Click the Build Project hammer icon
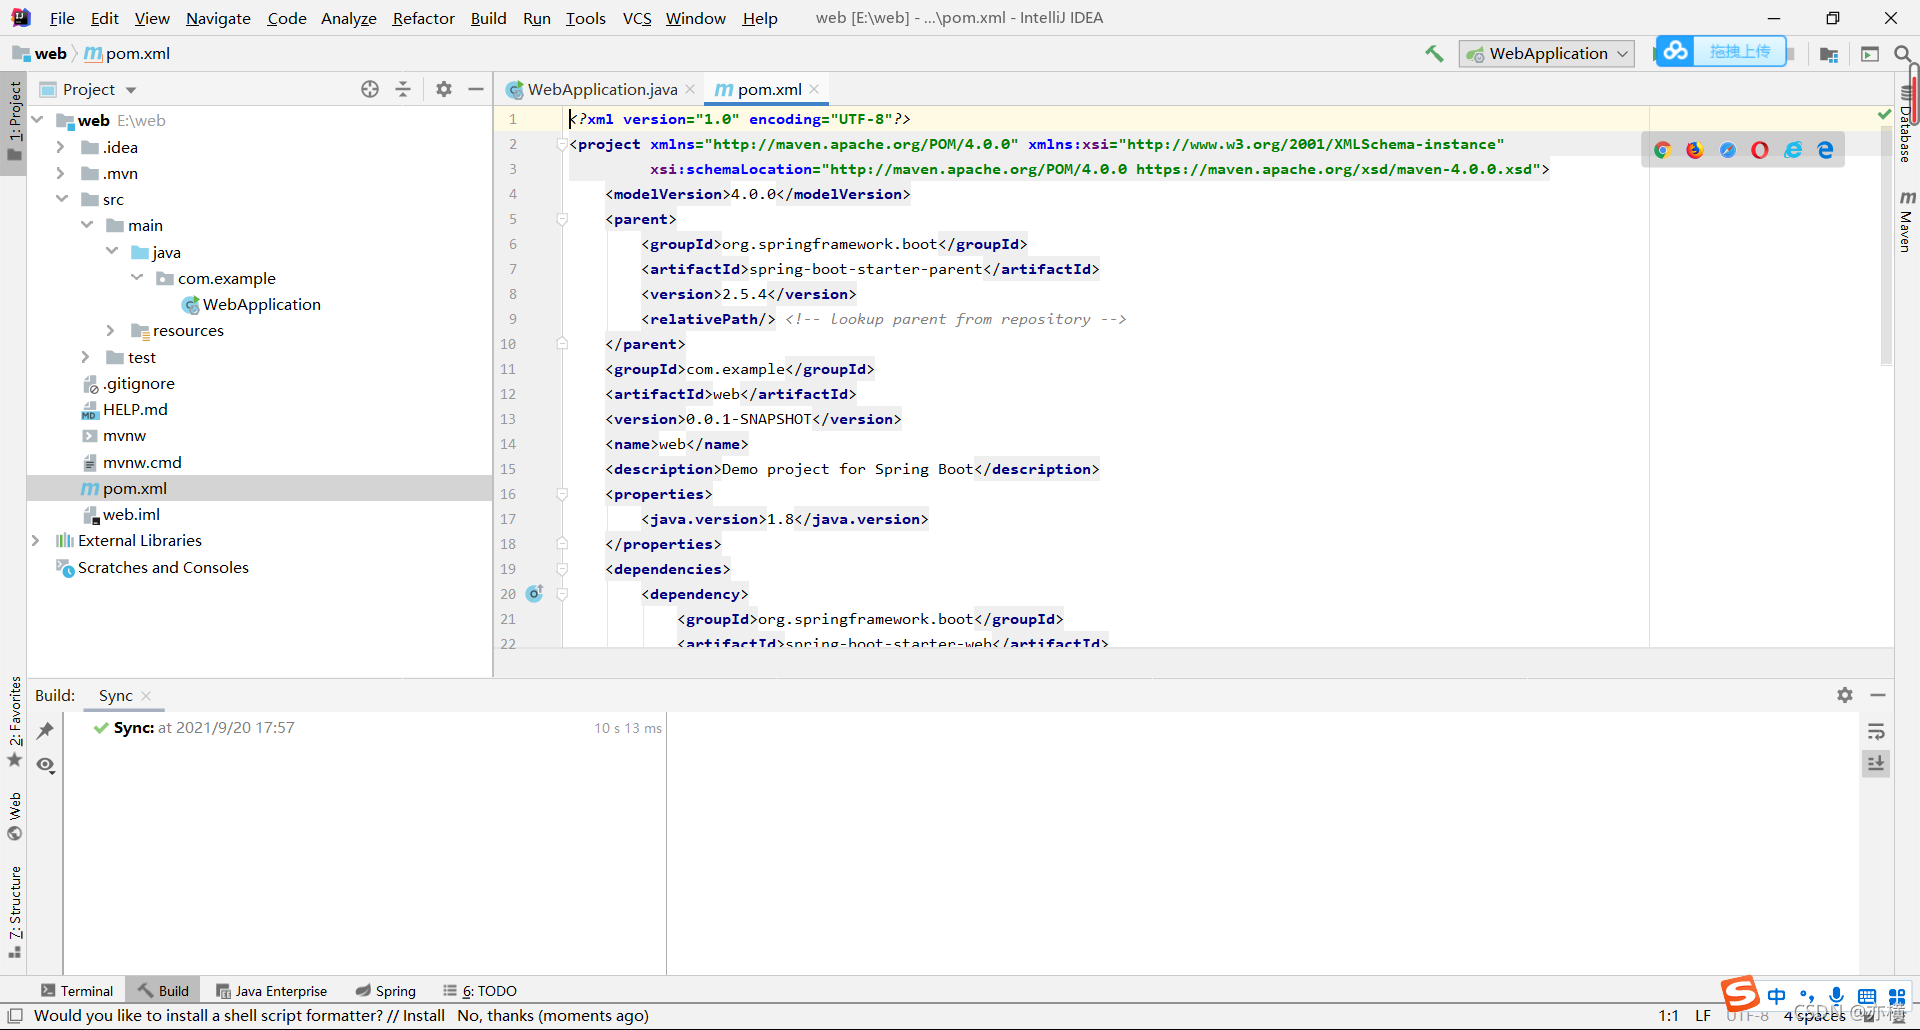 [x=1434, y=54]
